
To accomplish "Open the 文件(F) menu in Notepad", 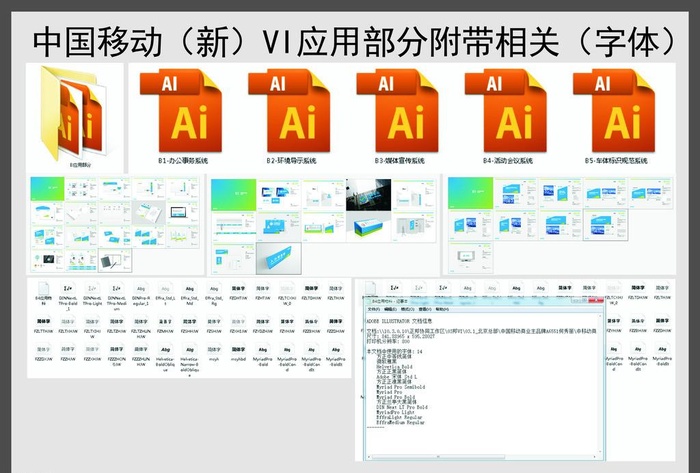I will [374, 309].
